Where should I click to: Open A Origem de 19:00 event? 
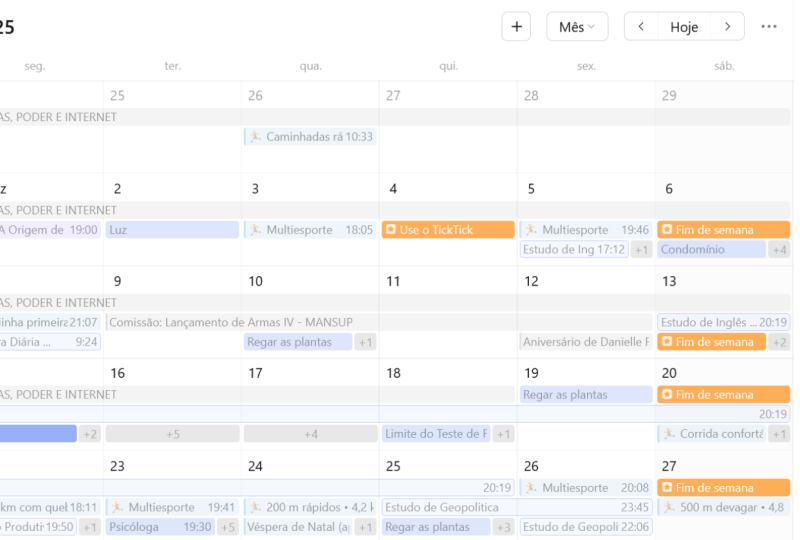(49, 230)
